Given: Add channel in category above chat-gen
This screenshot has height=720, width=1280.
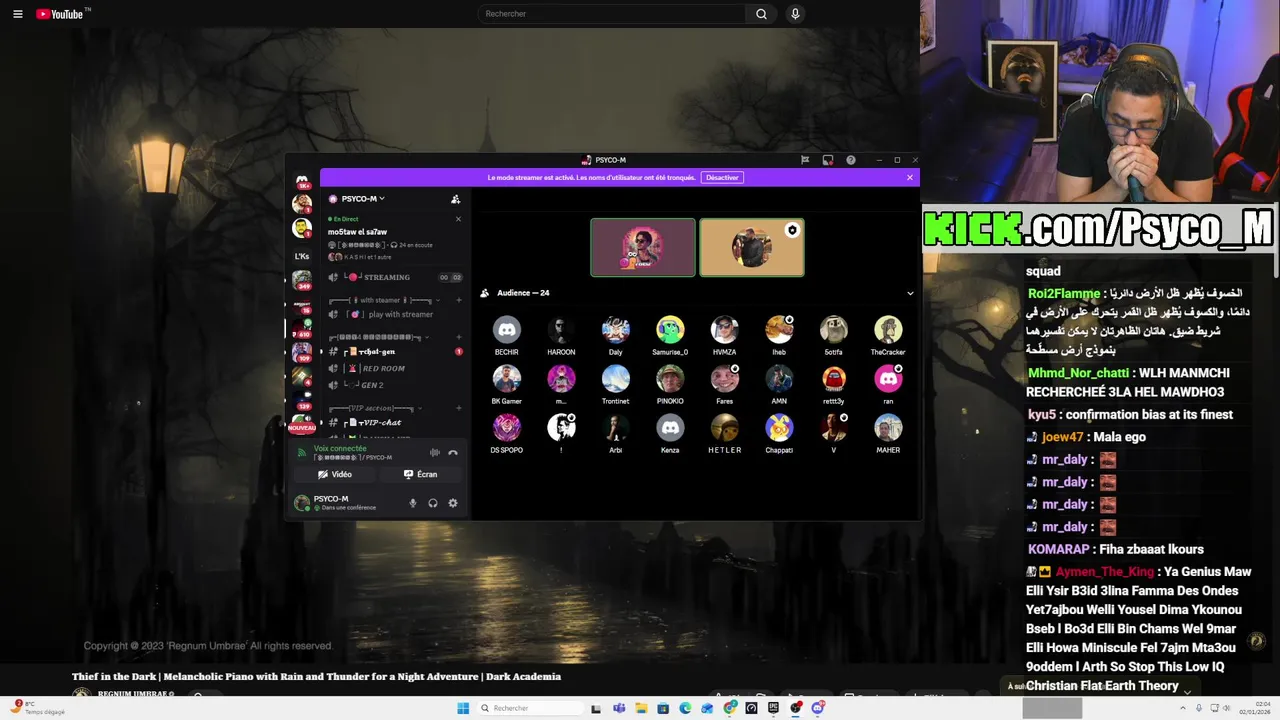Looking at the screenshot, I should (x=459, y=337).
